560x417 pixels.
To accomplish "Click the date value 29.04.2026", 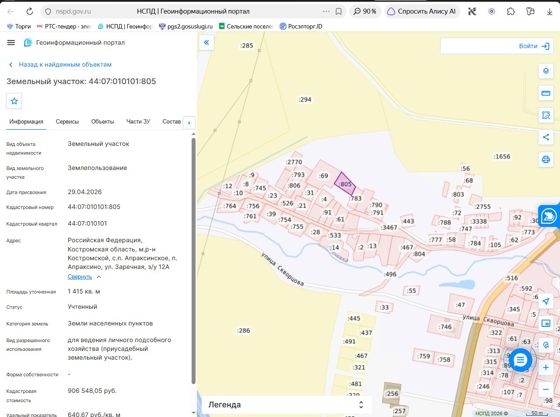I will pyautogui.click(x=85, y=192).
